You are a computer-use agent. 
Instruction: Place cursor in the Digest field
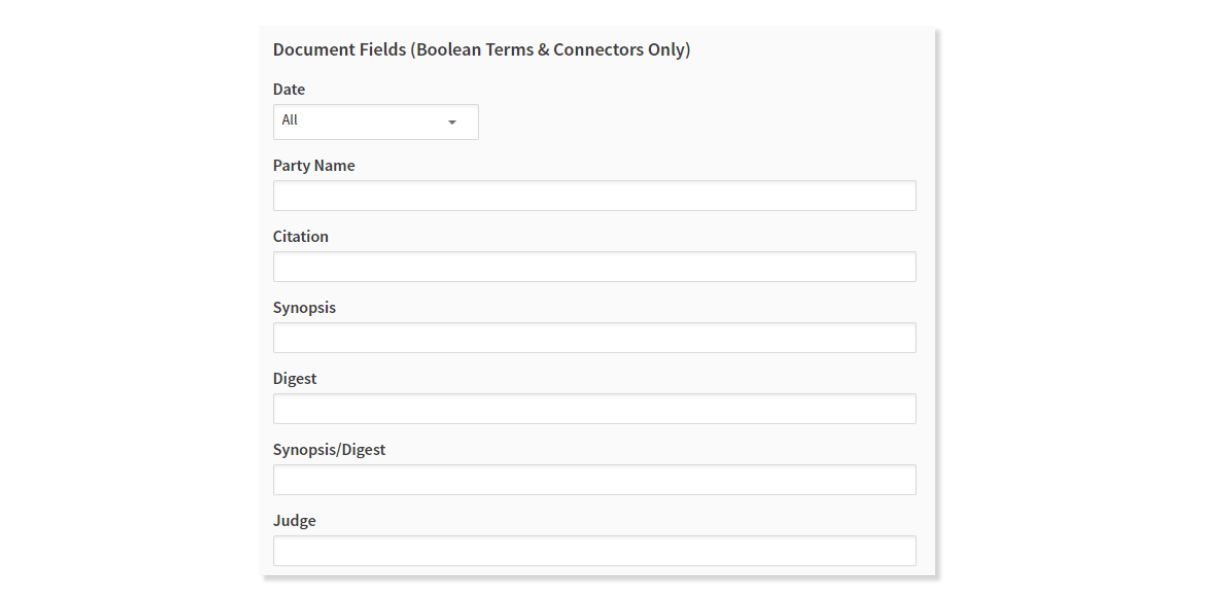(x=594, y=409)
